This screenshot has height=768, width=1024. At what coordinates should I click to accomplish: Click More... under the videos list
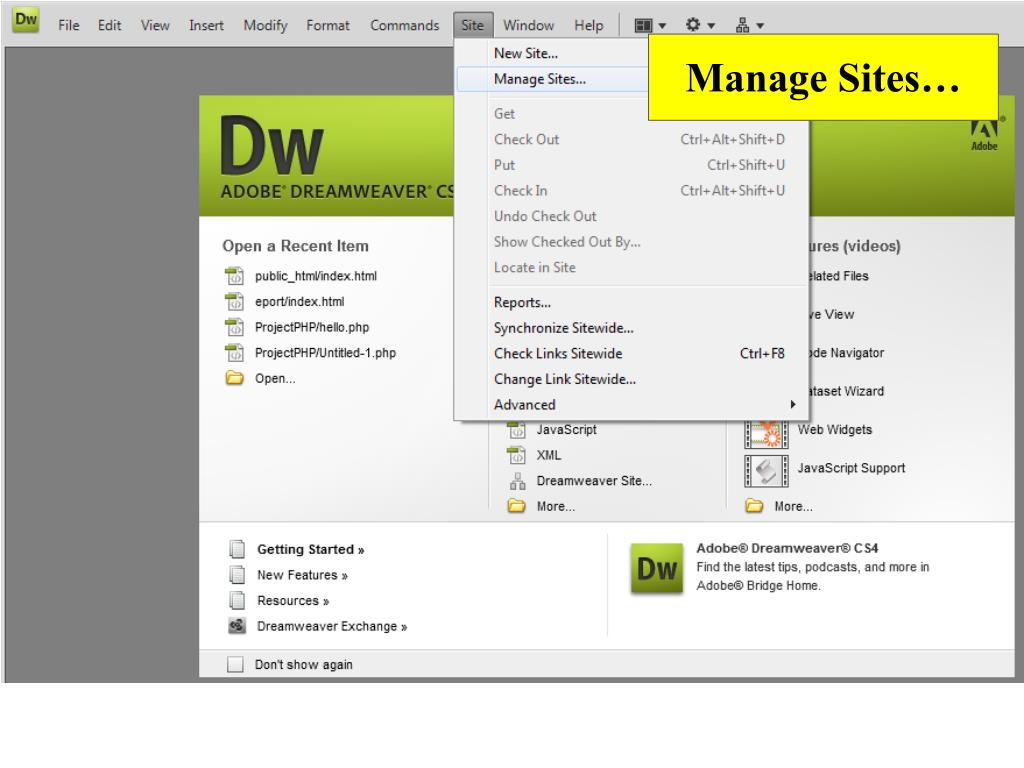pos(793,506)
